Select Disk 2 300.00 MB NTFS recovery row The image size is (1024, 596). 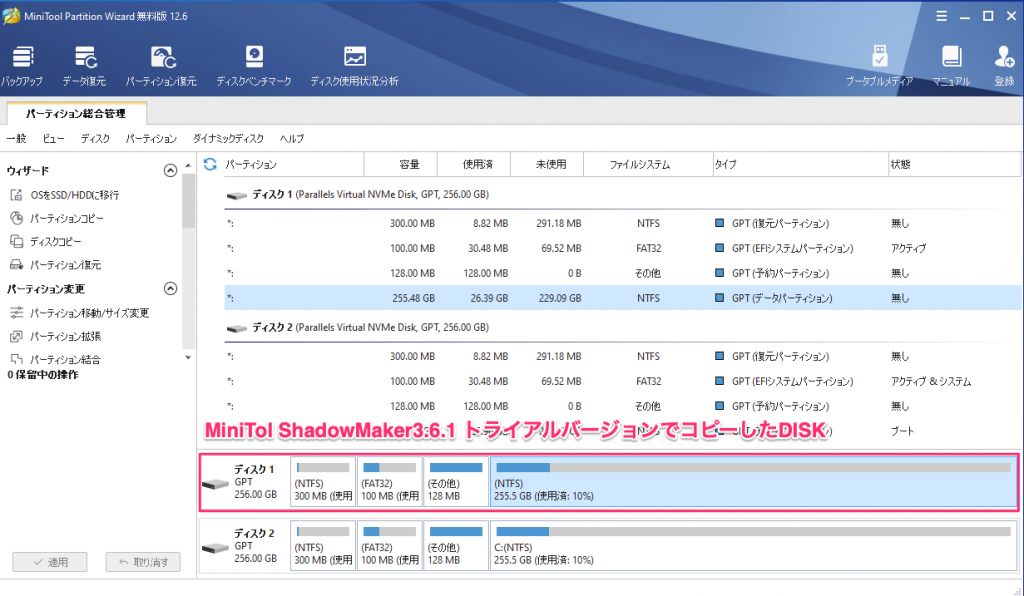[x=622, y=356]
